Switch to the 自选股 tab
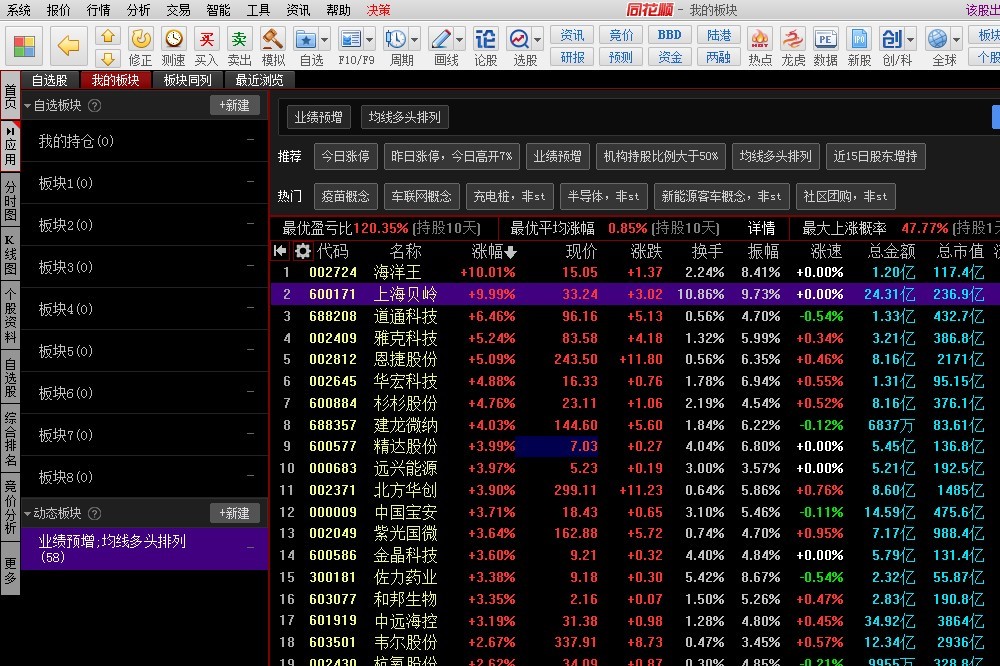This screenshot has height=666, width=1000. [49, 80]
